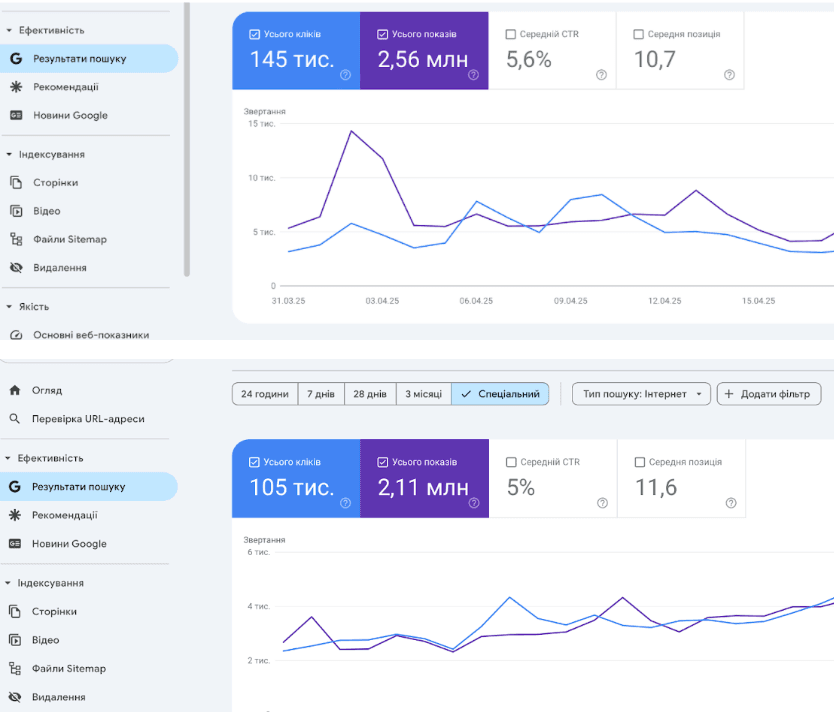Click the magnifier icon beside Перевірка URL-адреси
The image size is (834, 712).
[x=15, y=419]
